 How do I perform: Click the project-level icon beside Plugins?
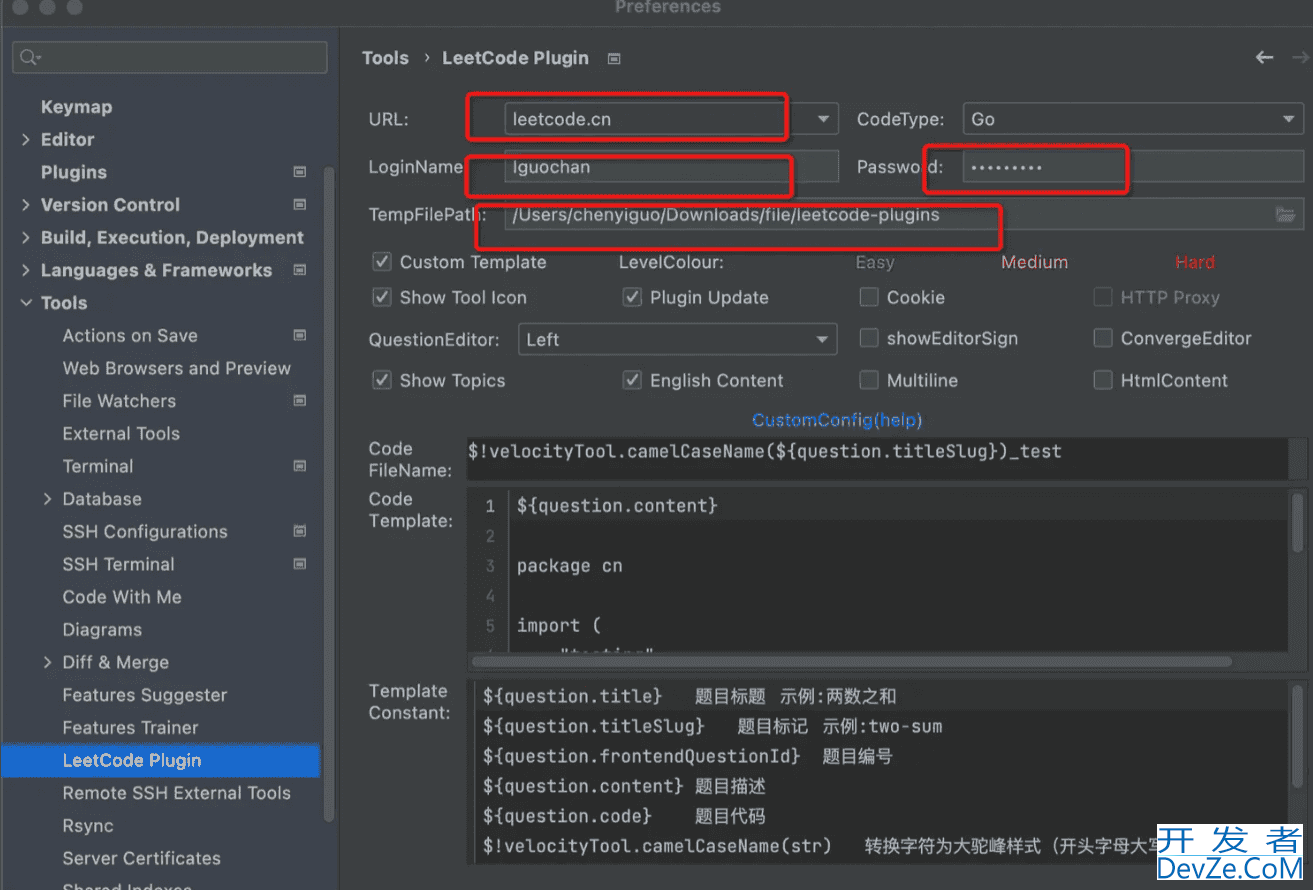(299, 172)
